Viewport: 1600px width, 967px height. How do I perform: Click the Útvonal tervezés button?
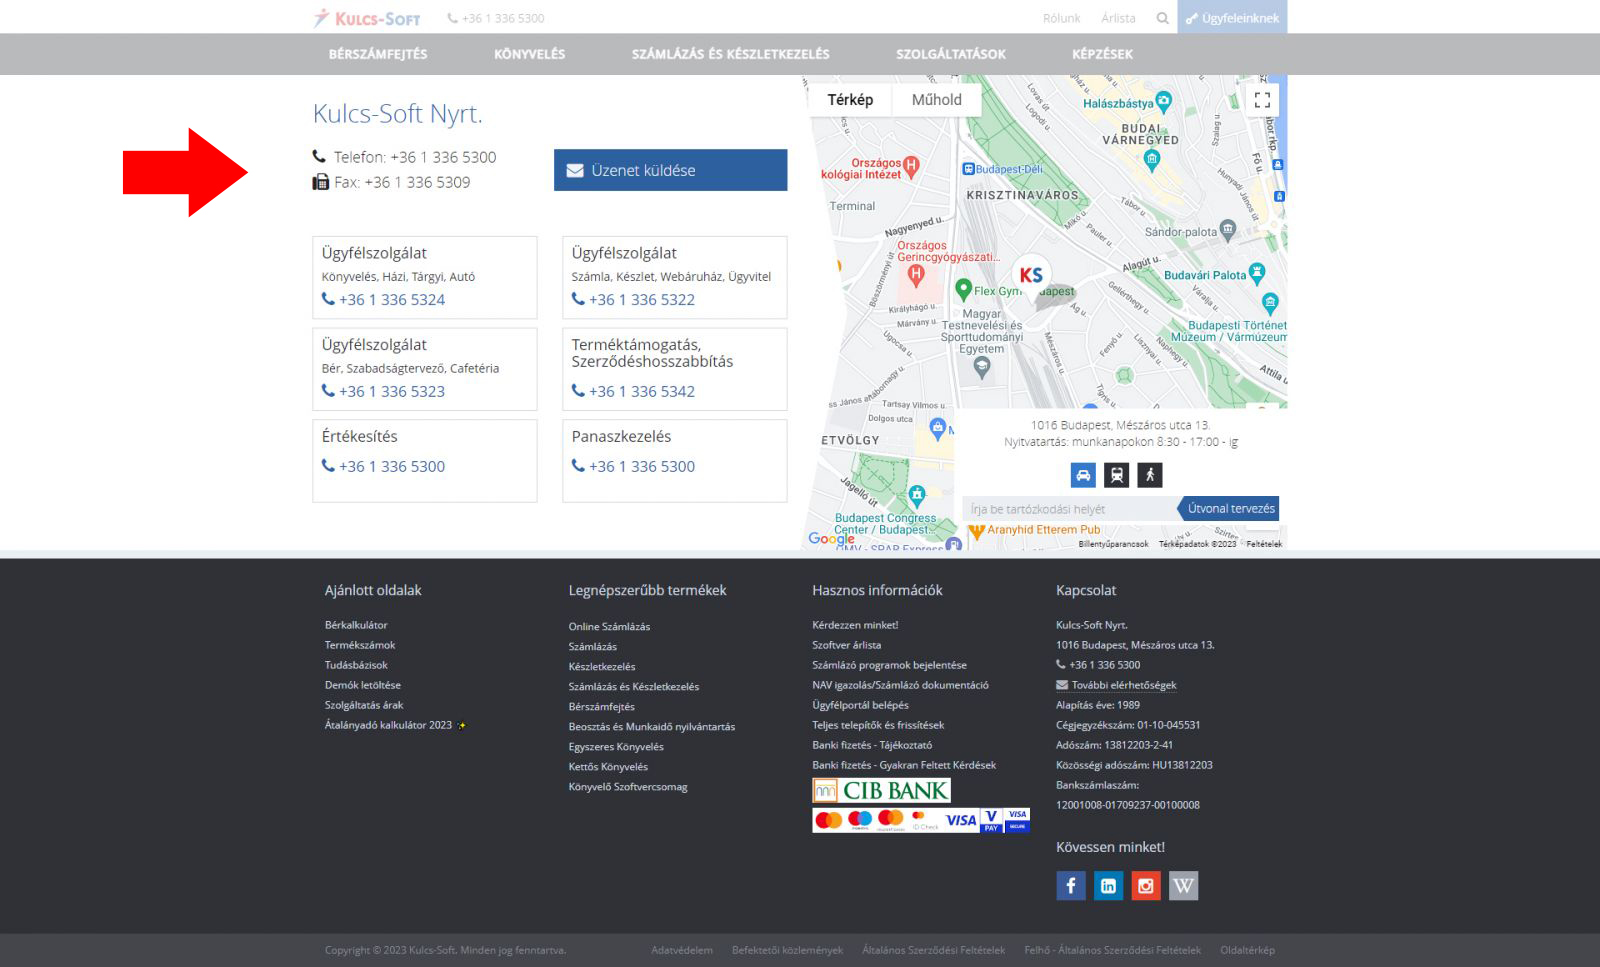pyautogui.click(x=1229, y=508)
